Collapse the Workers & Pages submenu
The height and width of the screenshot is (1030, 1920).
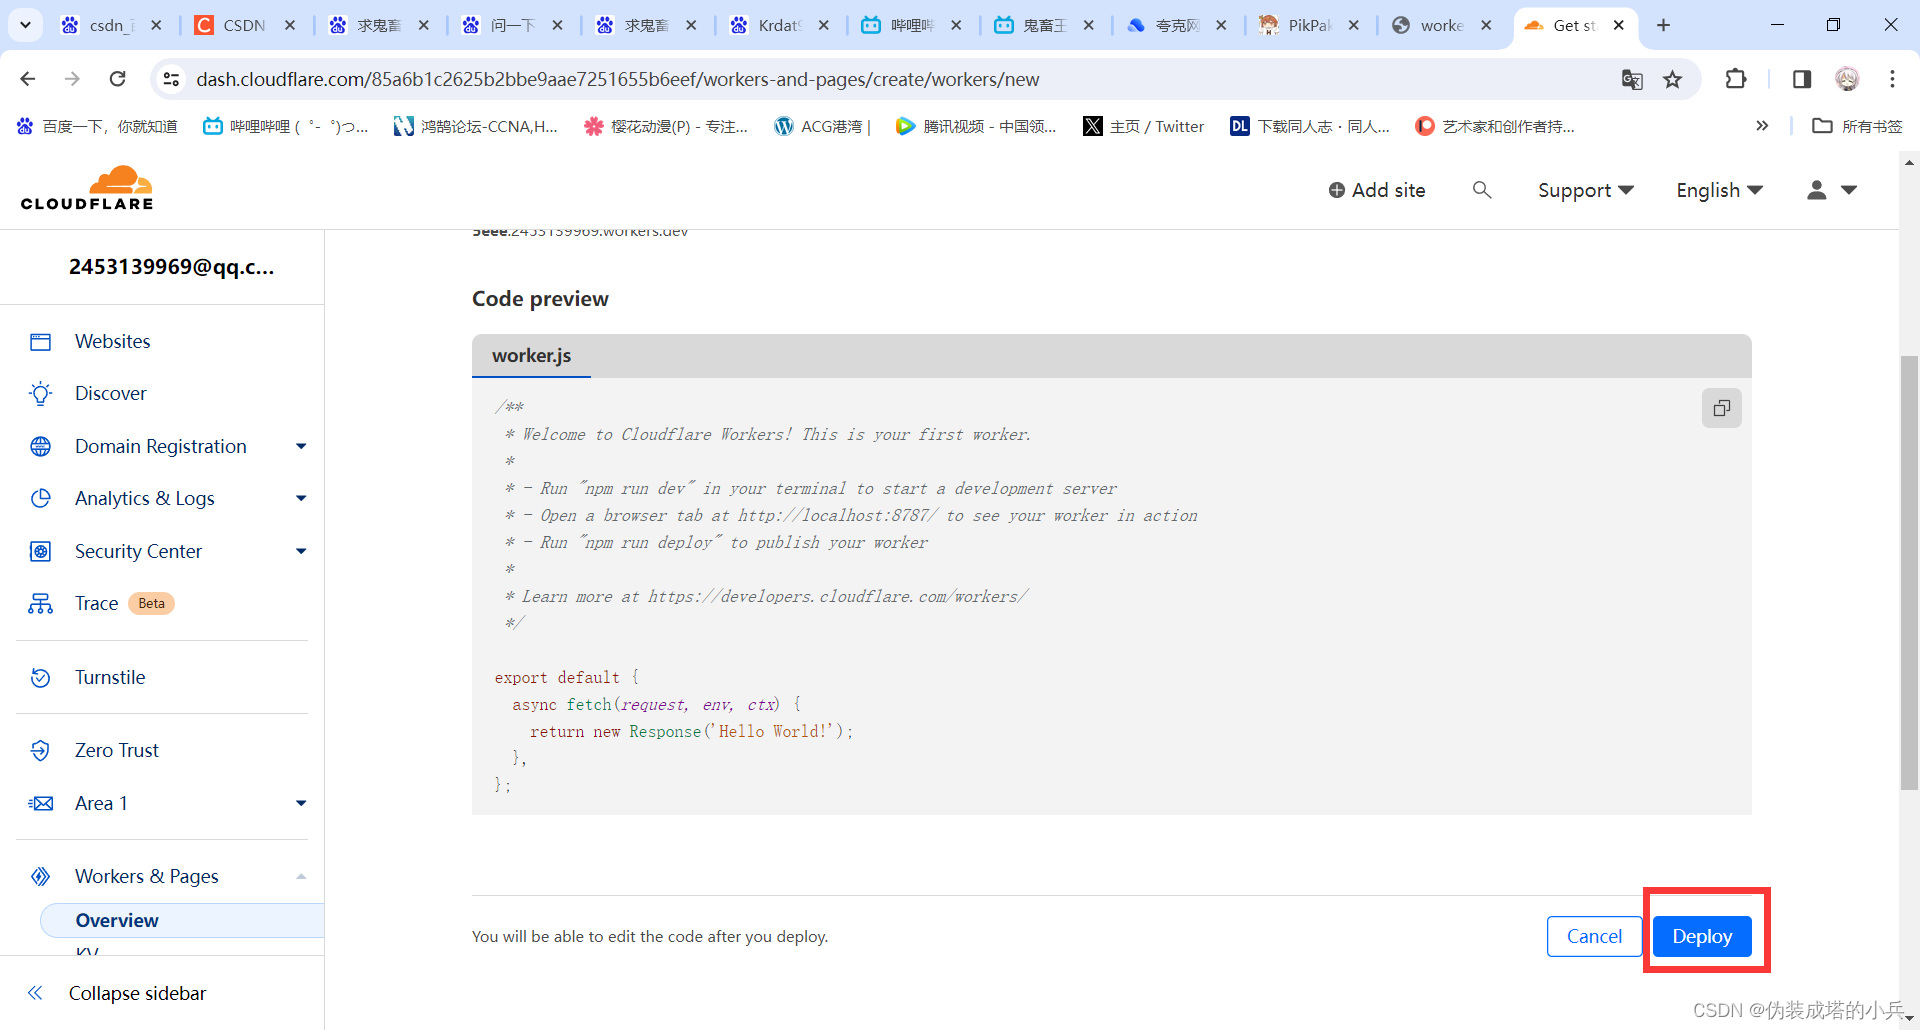[301, 877]
